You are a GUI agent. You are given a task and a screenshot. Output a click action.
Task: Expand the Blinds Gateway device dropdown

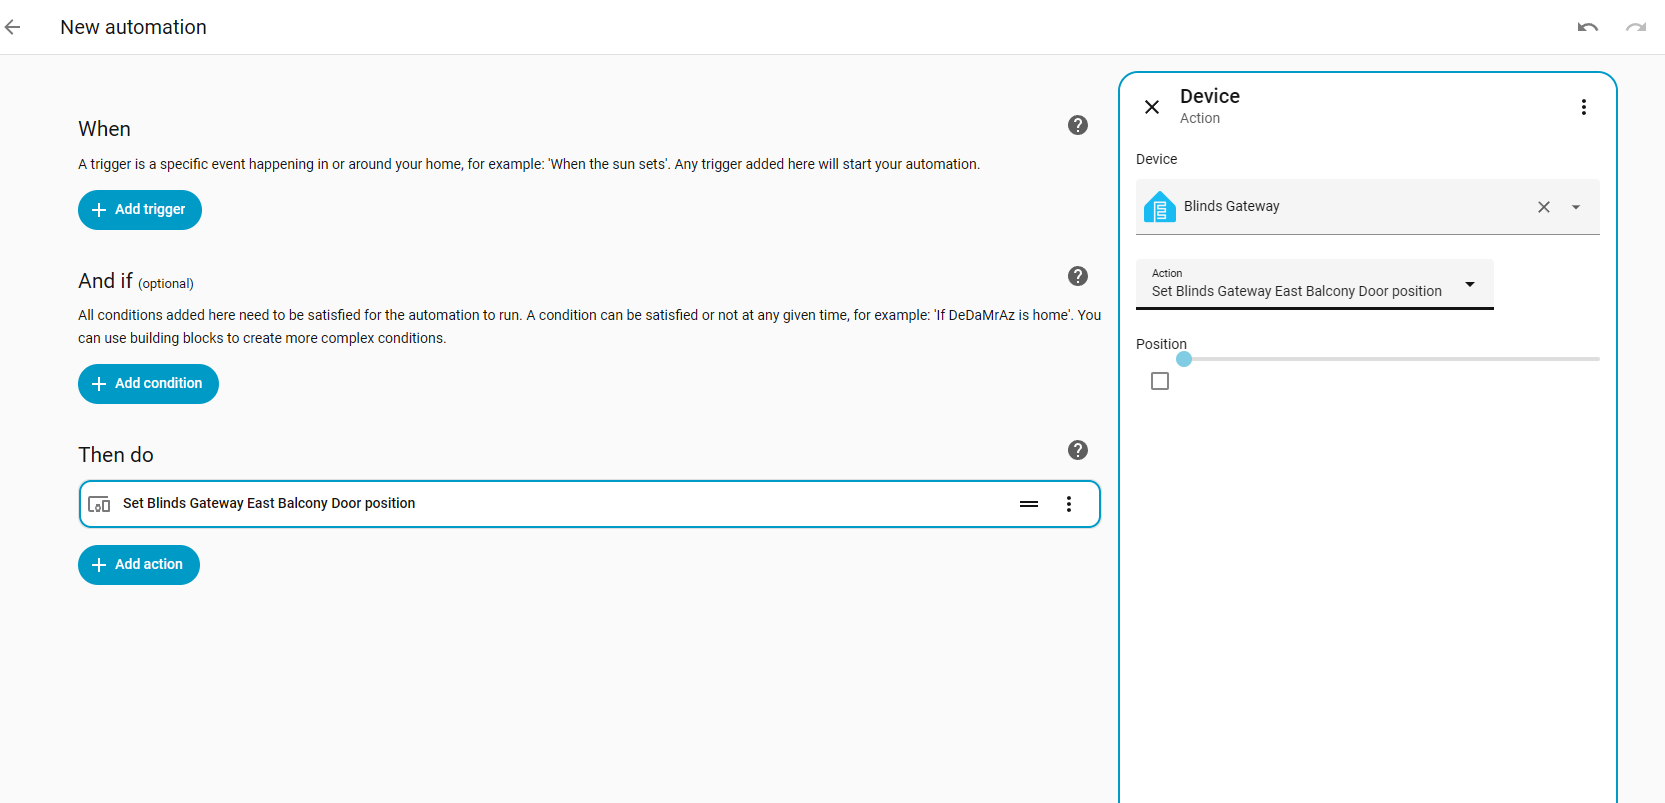(x=1576, y=207)
